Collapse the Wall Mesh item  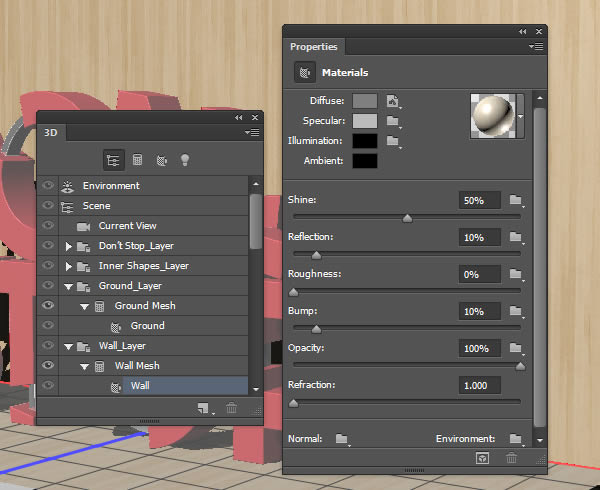(85, 367)
